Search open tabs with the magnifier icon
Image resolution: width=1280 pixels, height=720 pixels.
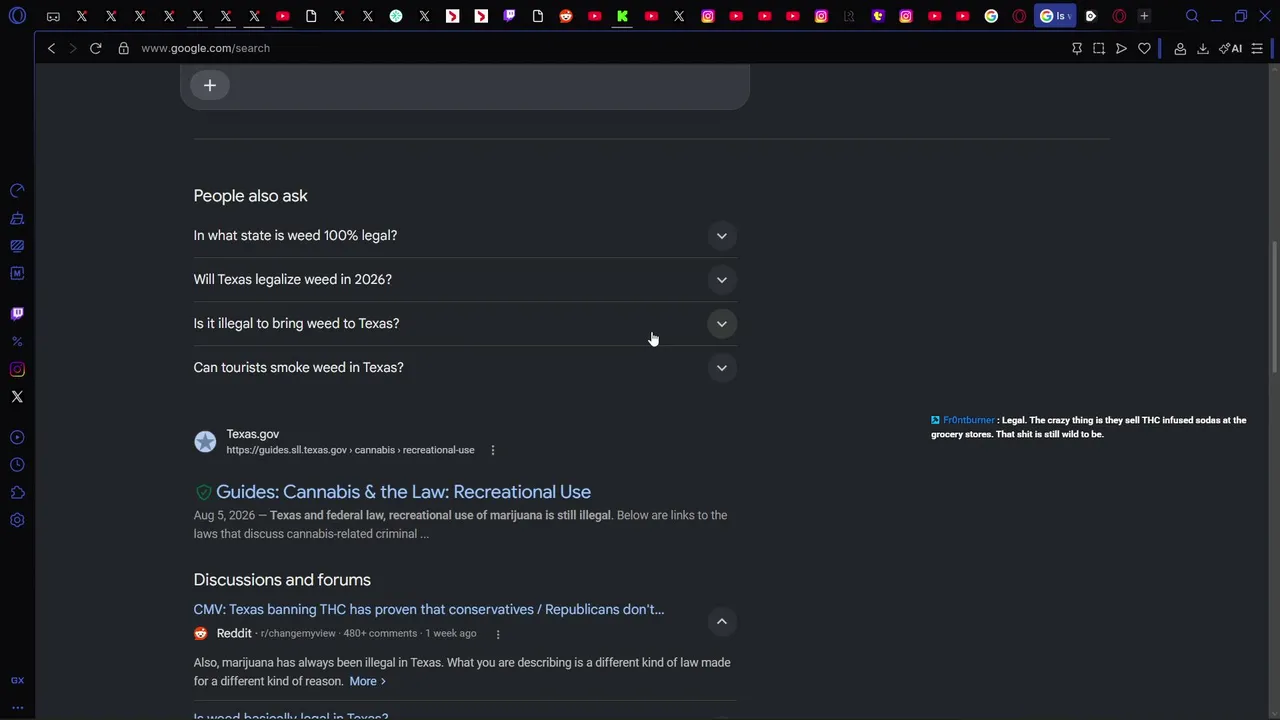click(x=1192, y=16)
